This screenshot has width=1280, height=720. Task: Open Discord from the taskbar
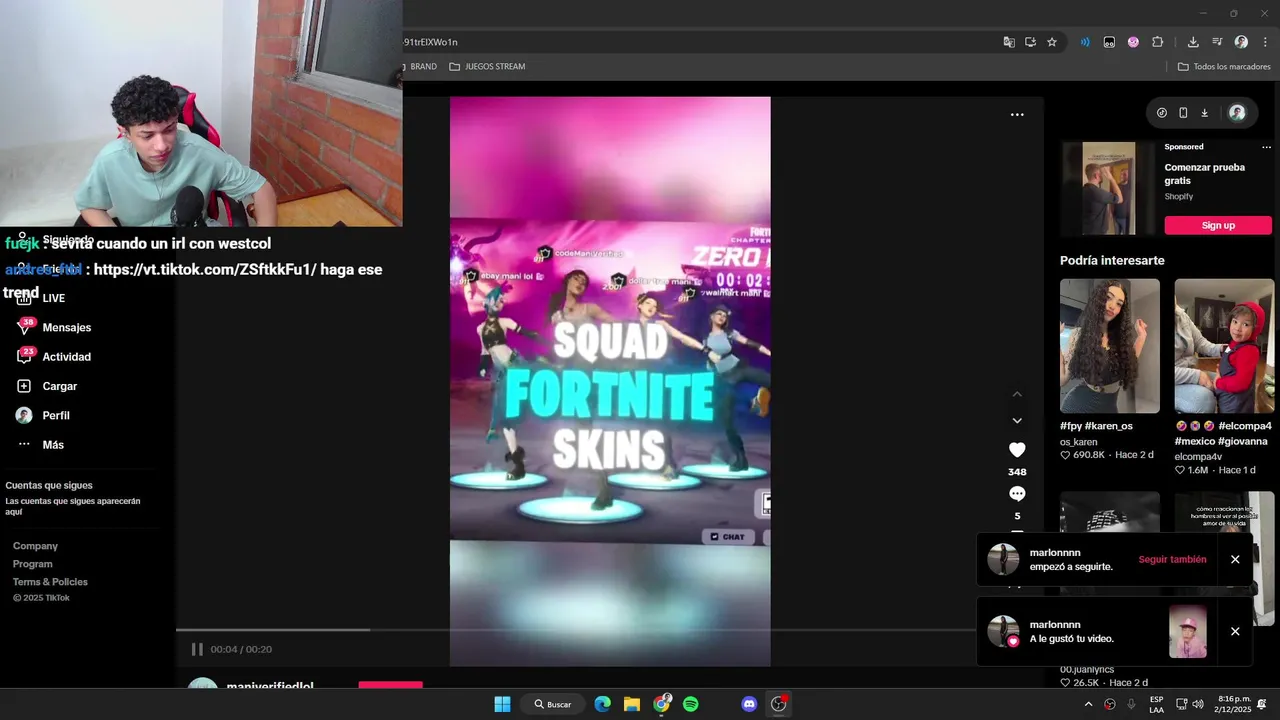point(749,704)
